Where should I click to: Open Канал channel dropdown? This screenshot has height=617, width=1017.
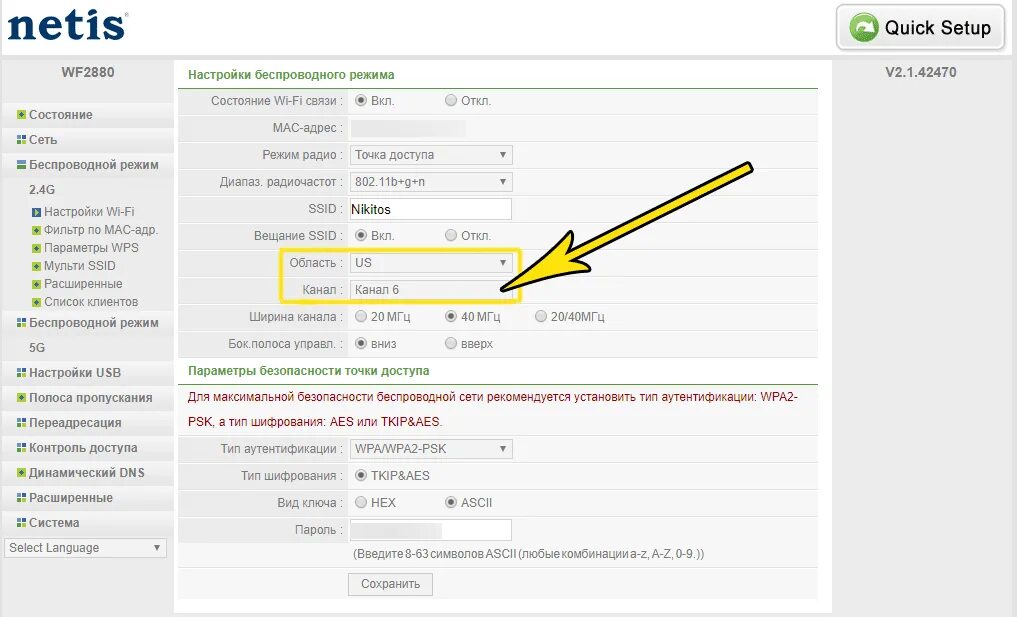point(431,290)
